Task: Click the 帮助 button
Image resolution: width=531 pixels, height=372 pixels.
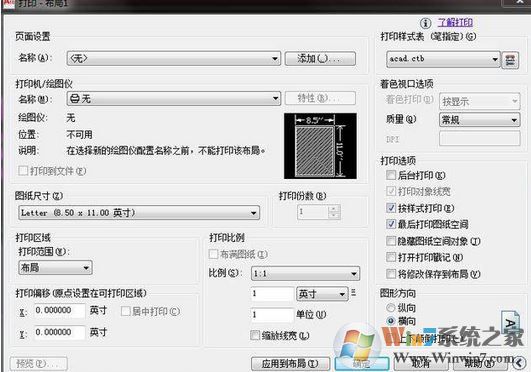Action: [x=479, y=364]
